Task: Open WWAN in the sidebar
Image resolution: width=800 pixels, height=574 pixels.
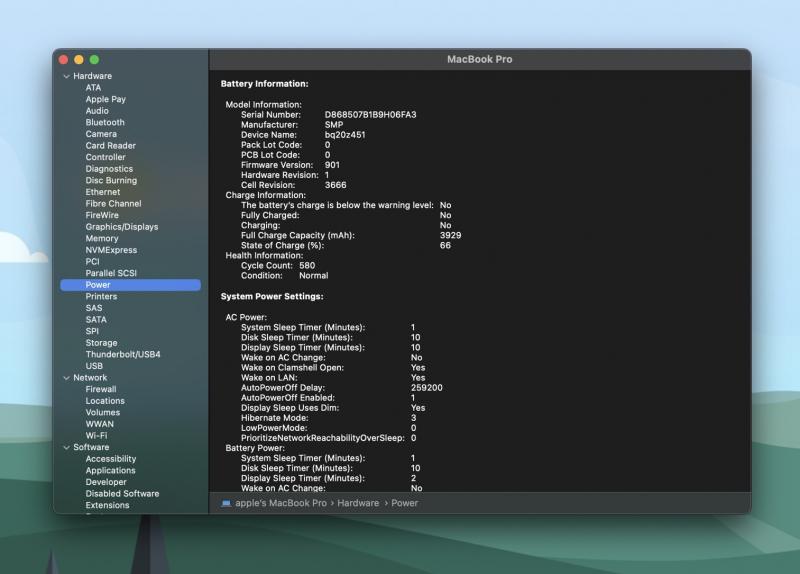Action: pyautogui.click(x=100, y=425)
